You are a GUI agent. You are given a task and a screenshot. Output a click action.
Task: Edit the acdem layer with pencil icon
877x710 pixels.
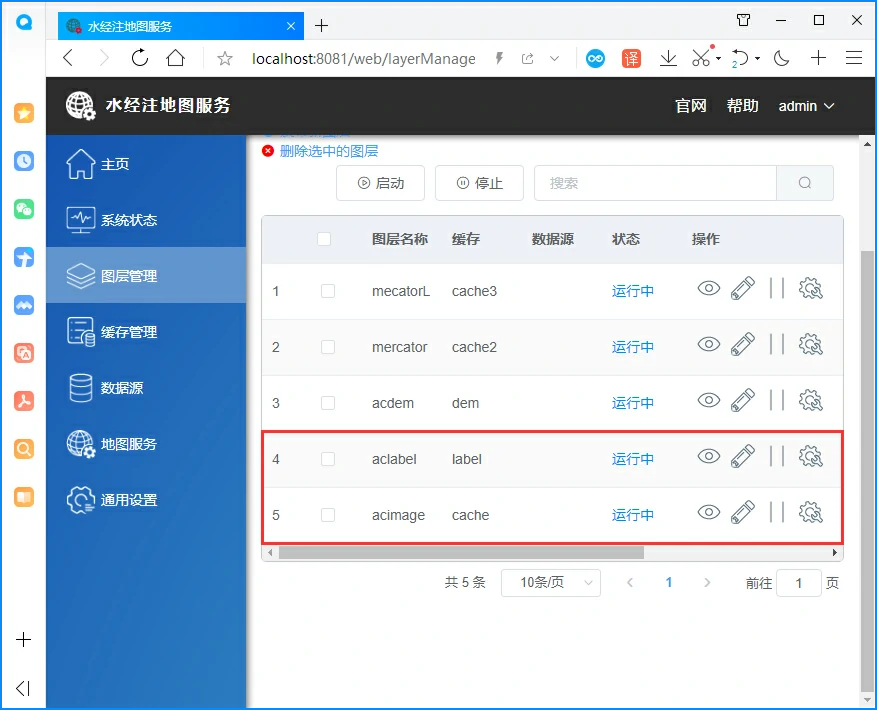click(743, 401)
